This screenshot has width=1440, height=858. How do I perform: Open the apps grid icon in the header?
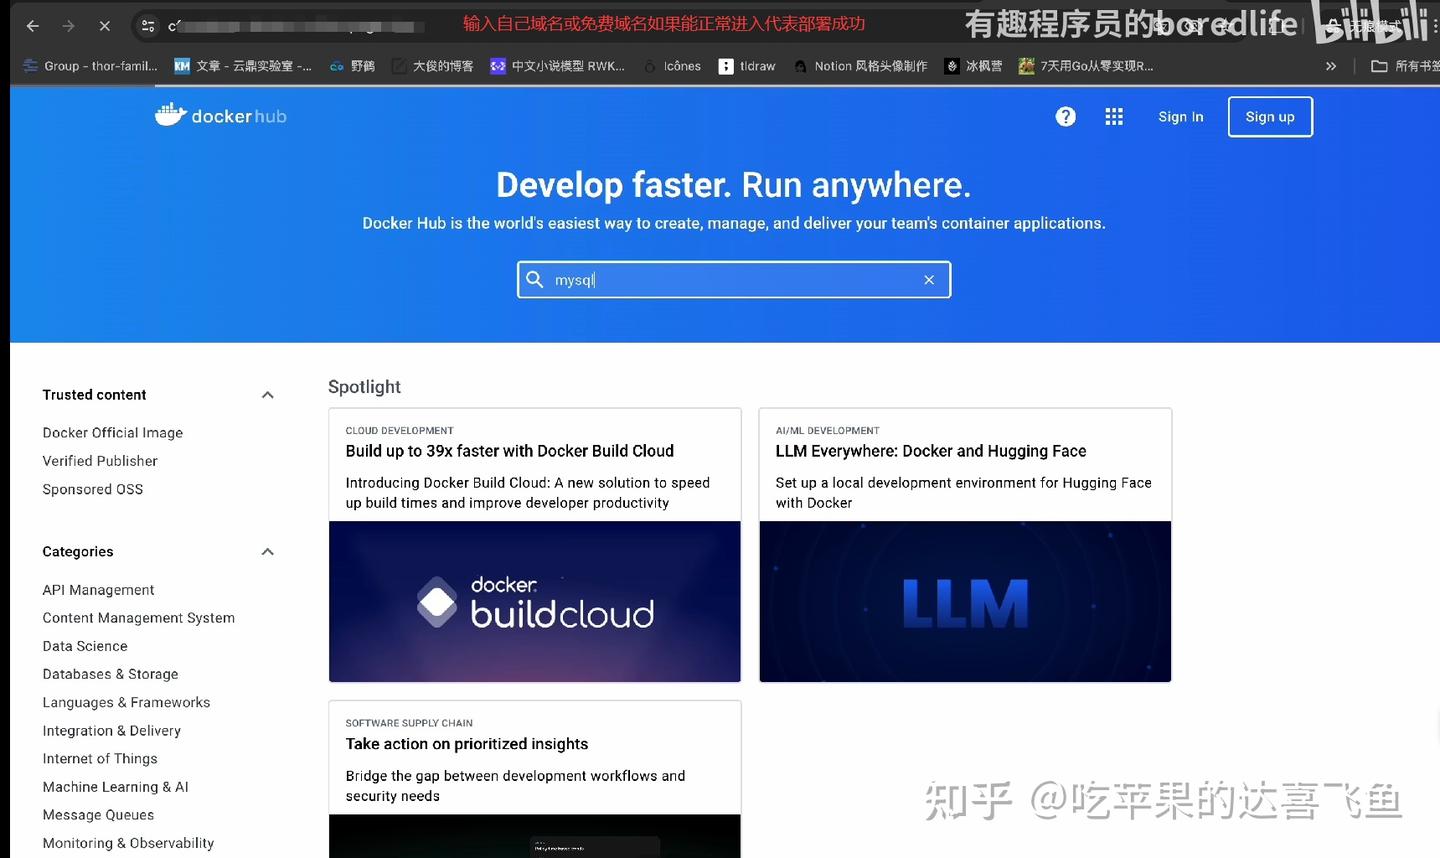1114,116
